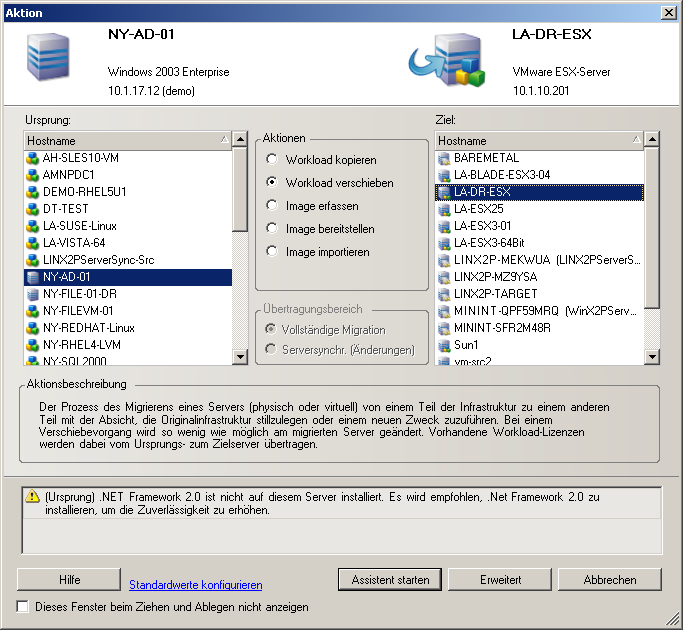Click the Sun1 target icon
The height and width of the screenshot is (630, 683).
444,345
